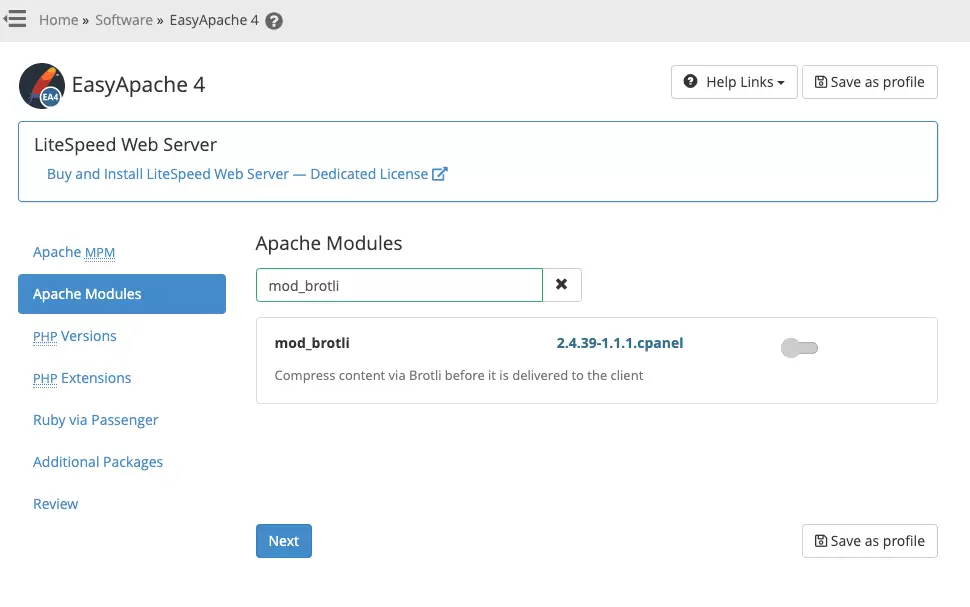This screenshot has height=607, width=970.
Task: Open Buy and Install LiteSpeed Web Server link
Action: 237,174
